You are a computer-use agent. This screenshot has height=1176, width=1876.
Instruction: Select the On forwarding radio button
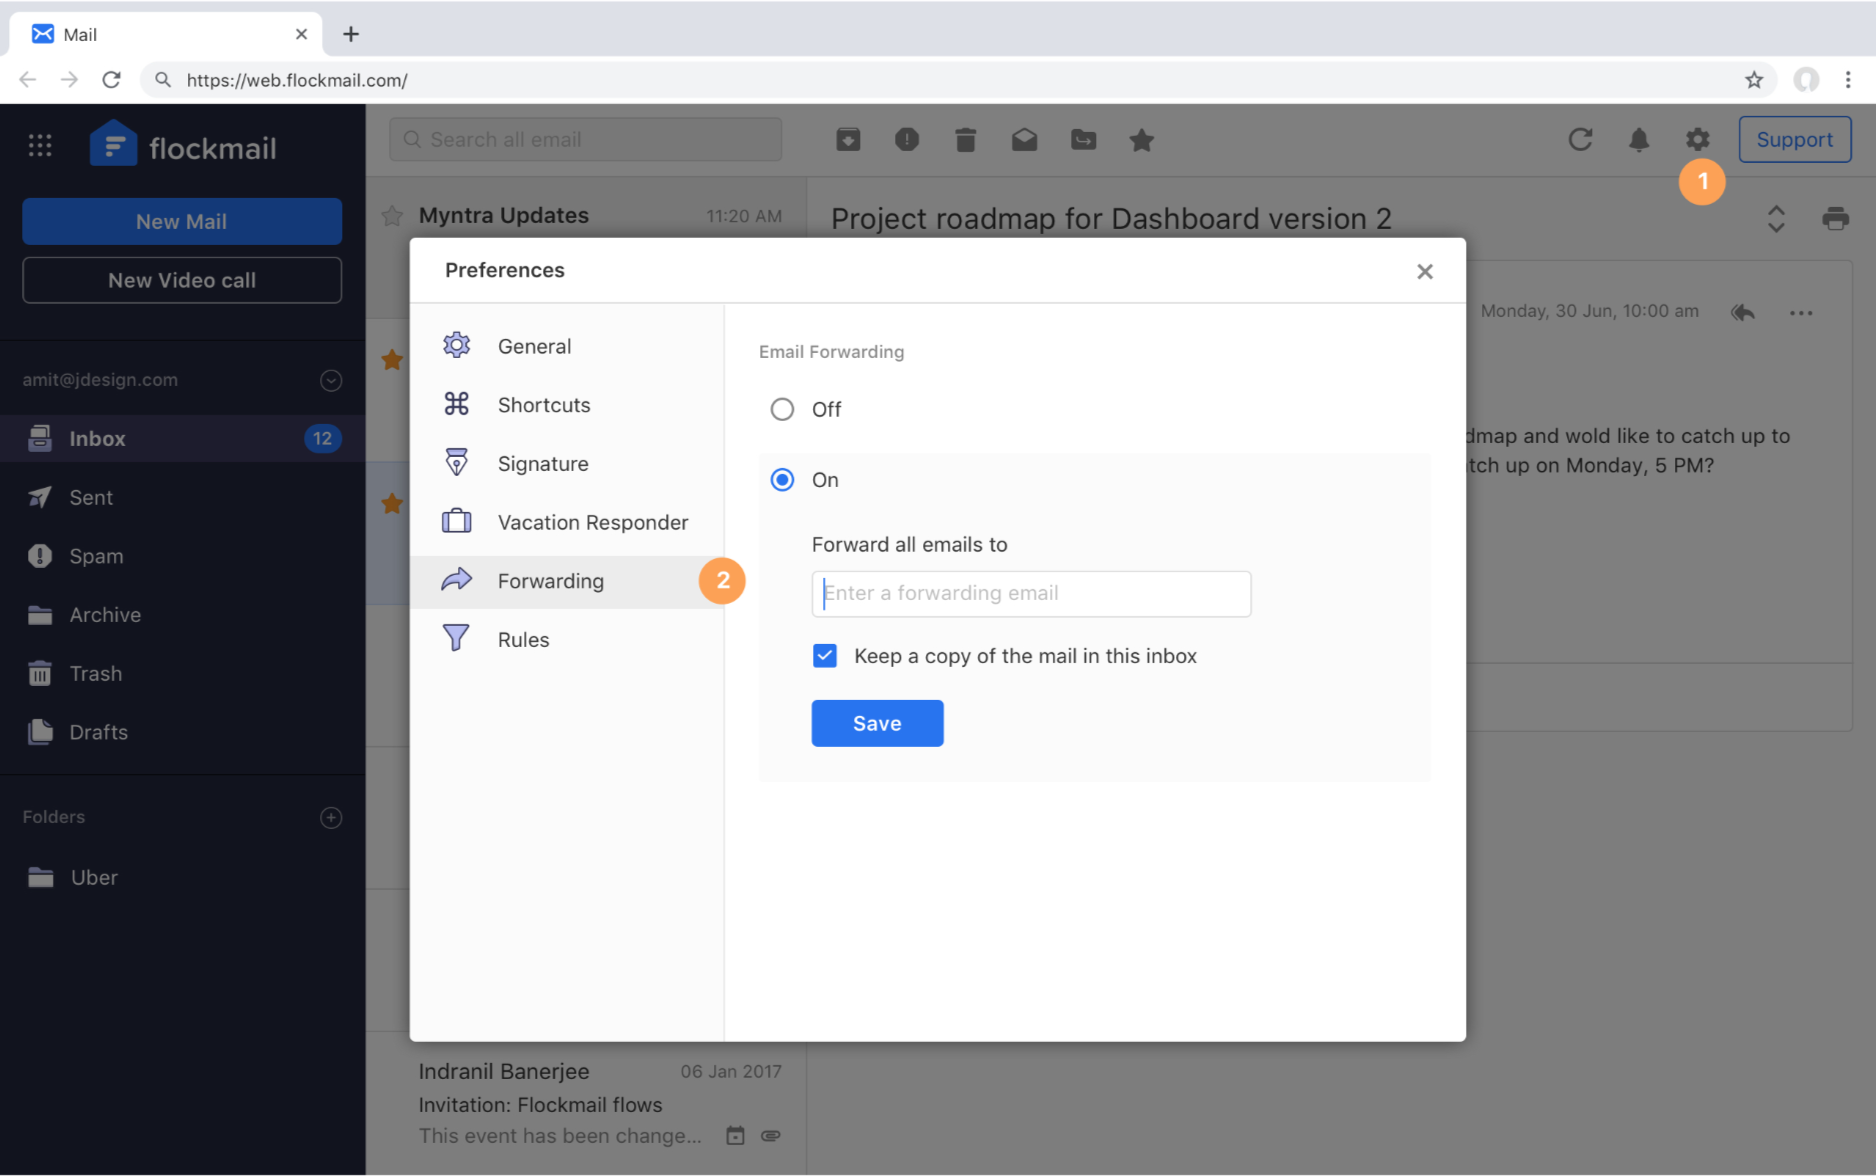[782, 480]
